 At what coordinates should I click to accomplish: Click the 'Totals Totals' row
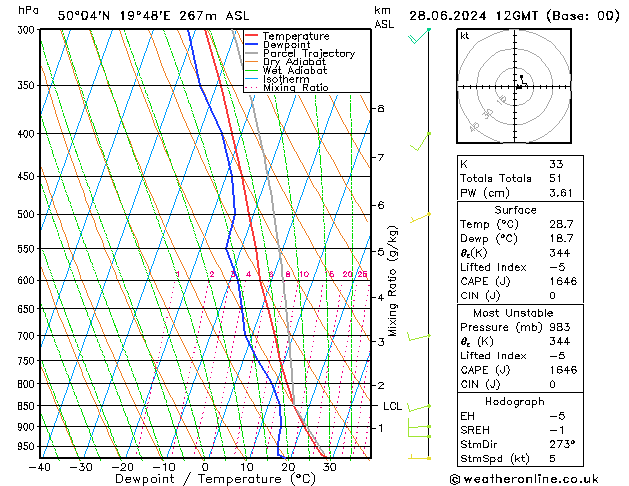pos(520,178)
